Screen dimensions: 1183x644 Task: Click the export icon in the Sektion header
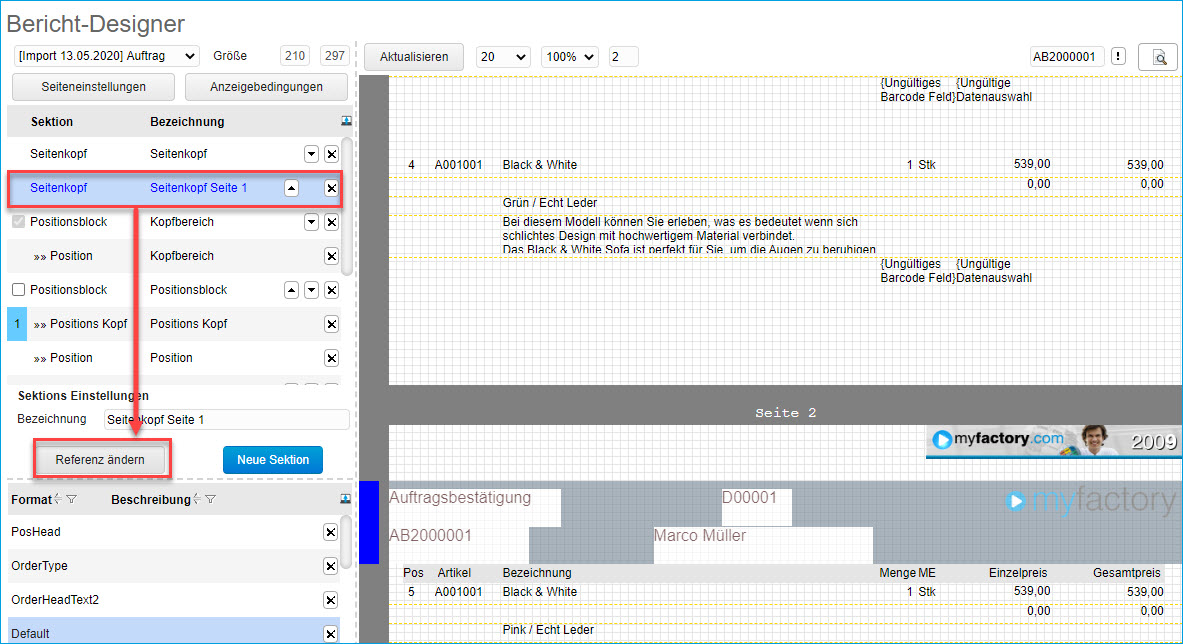point(346,121)
